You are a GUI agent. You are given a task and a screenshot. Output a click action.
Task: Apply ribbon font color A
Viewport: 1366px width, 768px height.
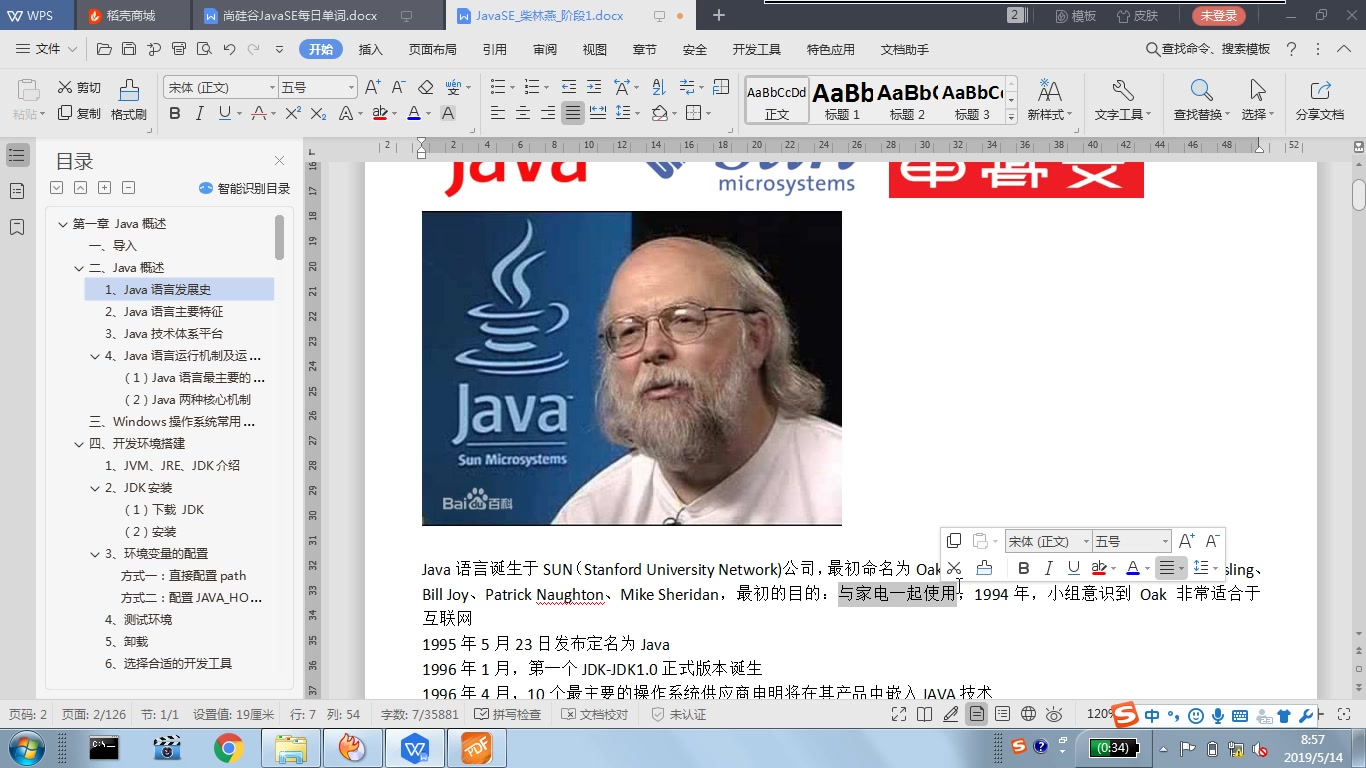414,113
